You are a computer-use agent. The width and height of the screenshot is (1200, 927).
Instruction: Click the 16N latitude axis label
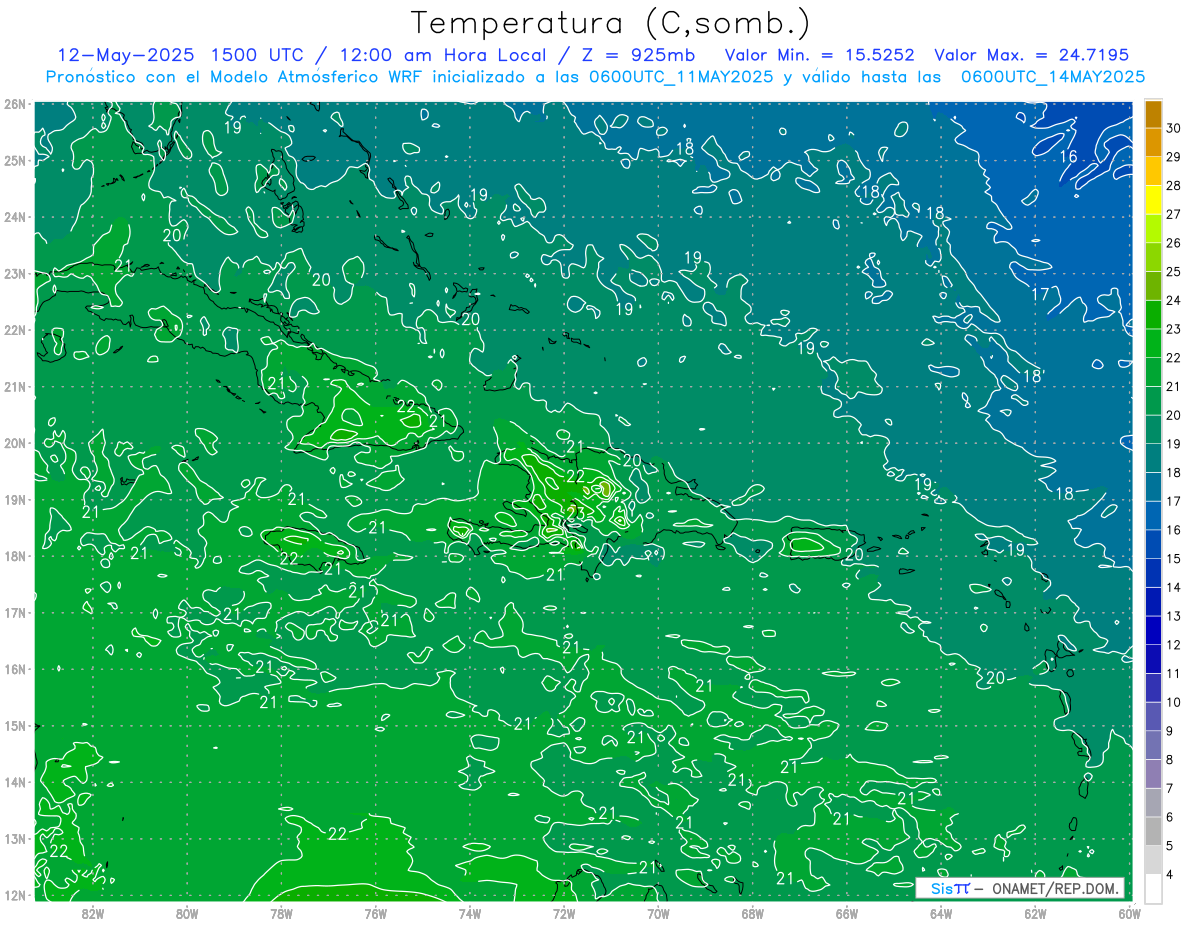15,669
